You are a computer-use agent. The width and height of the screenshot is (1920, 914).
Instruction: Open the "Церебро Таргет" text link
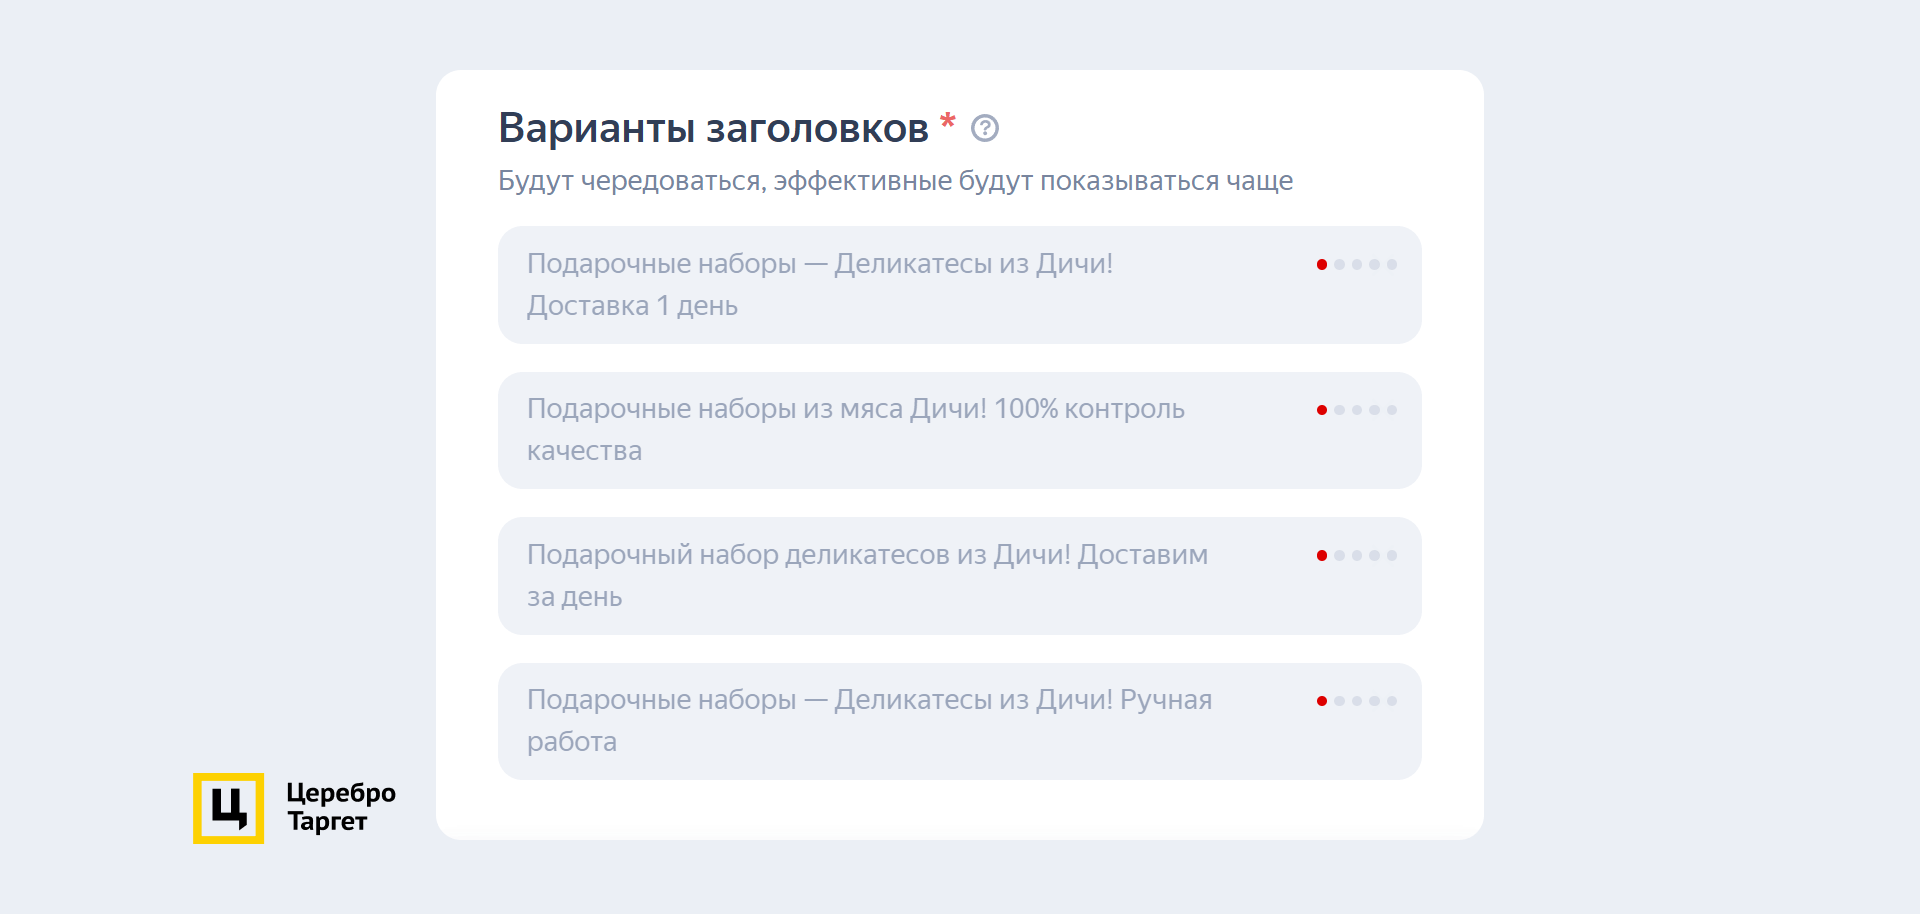[341, 807]
